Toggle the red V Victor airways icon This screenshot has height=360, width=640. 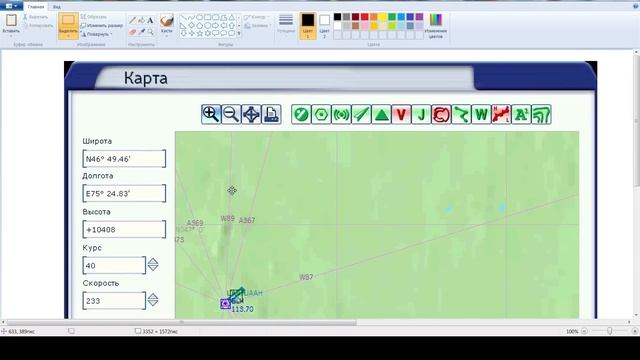point(401,114)
